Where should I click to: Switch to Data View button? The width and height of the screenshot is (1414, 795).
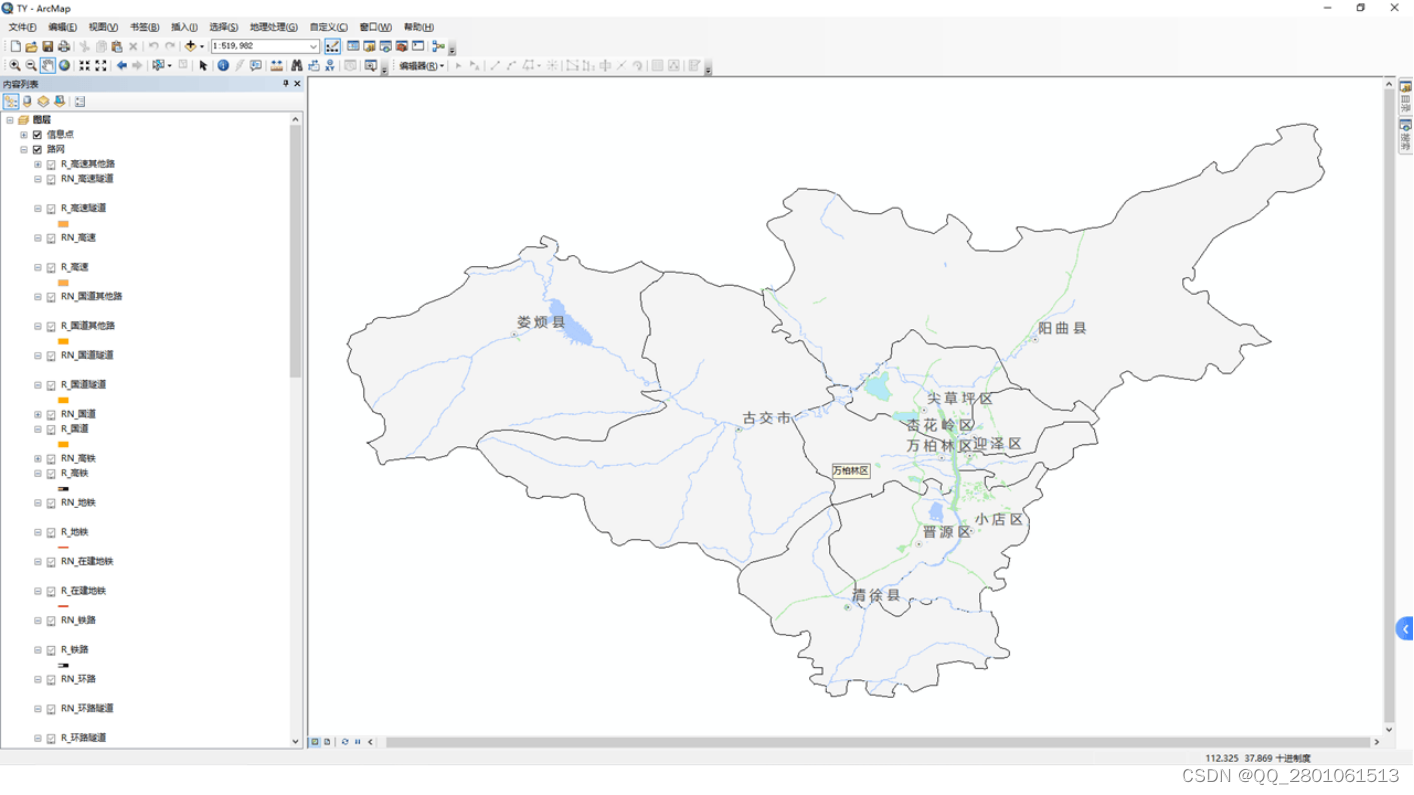point(315,742)
